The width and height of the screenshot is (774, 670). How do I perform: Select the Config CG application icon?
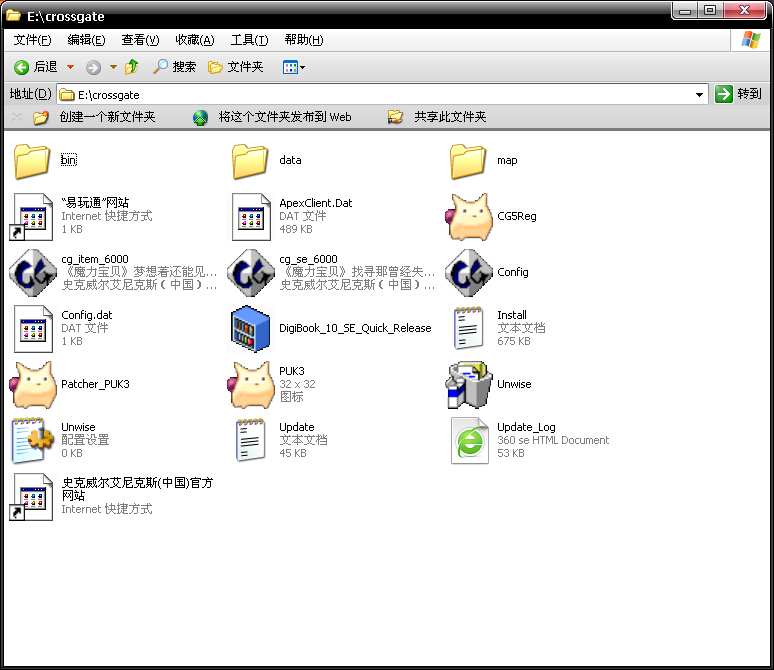[x=468, y=273]
